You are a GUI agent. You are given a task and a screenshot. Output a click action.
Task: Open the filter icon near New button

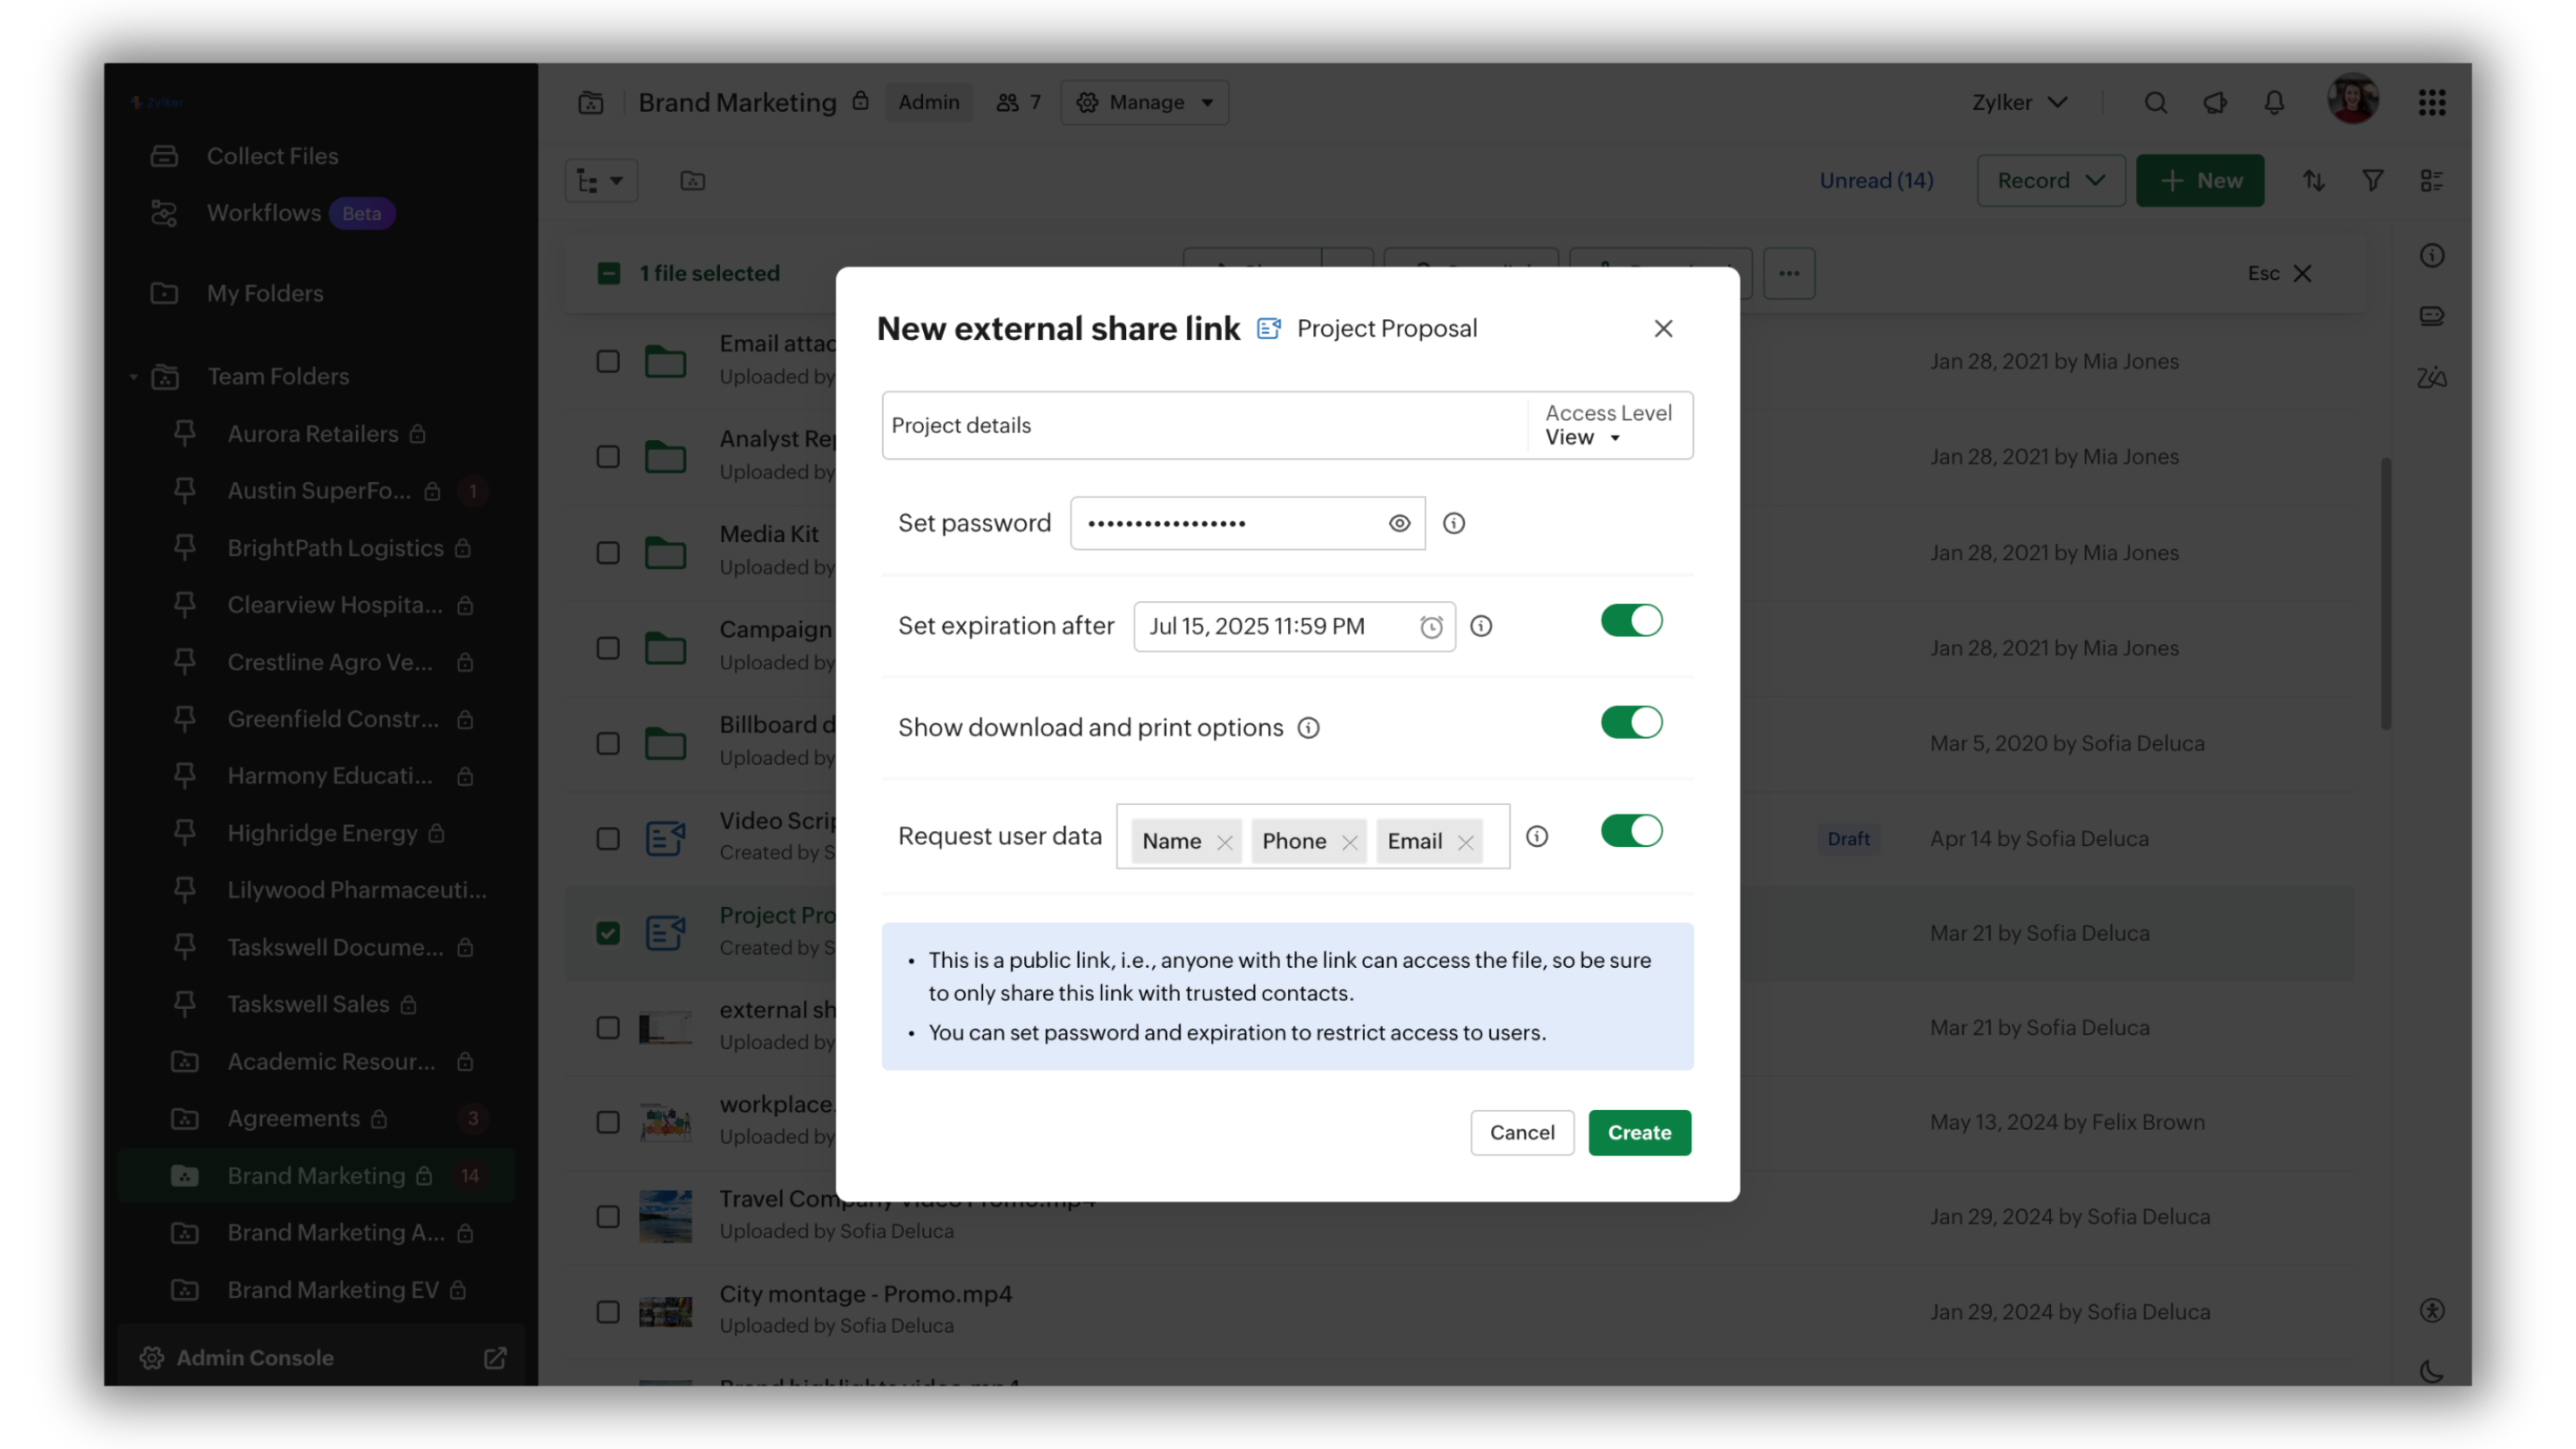(2373, 180)
